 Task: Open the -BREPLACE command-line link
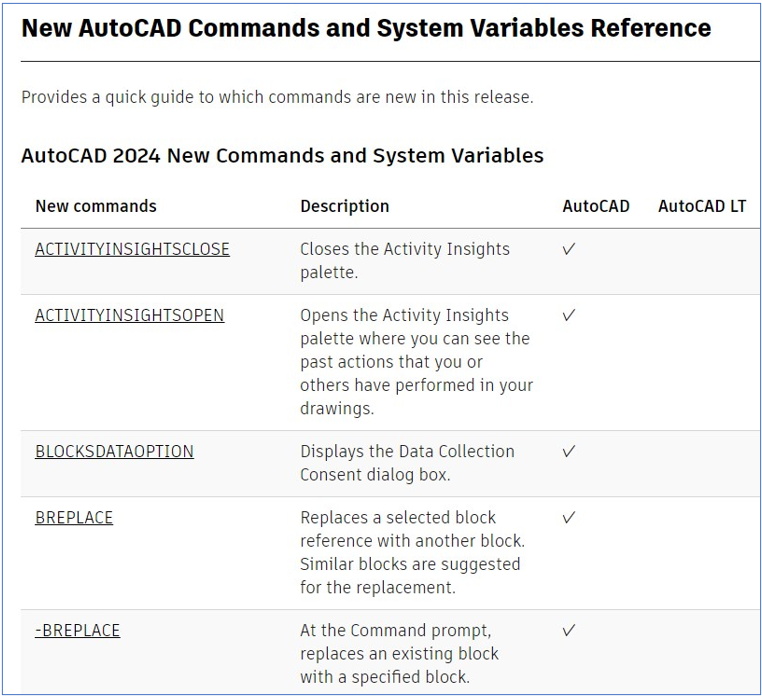coord(77,631)
